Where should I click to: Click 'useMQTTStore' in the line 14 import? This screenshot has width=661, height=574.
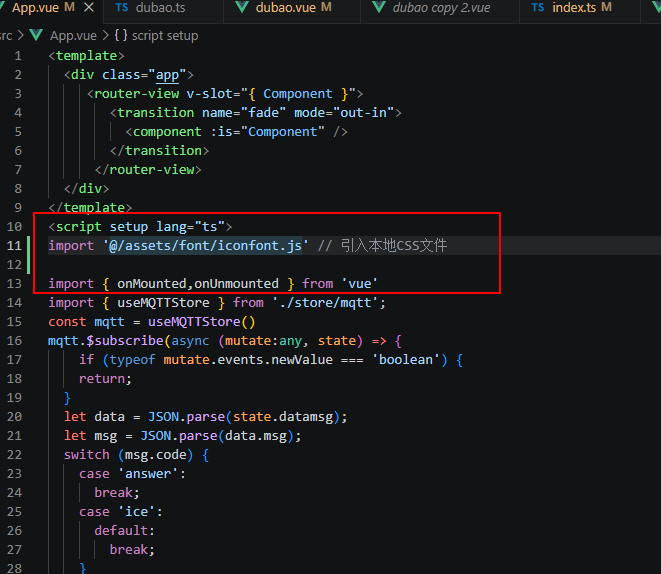(x=163, y=303)
